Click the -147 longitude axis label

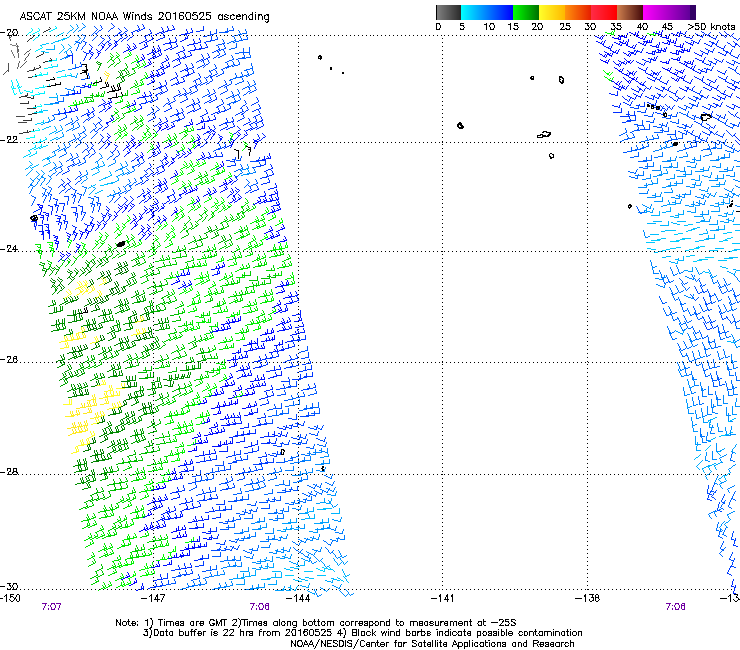[x=154, y=598]
